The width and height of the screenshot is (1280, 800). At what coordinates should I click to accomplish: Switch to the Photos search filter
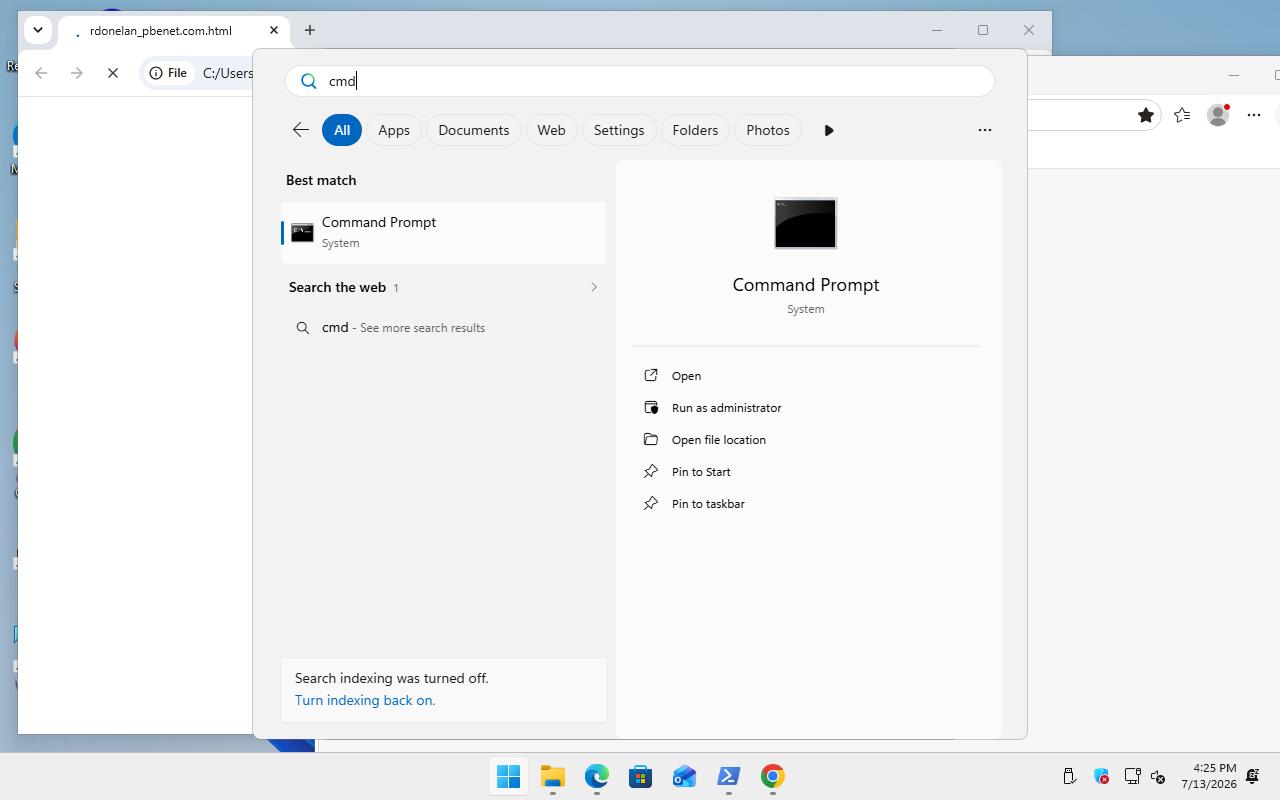pos(768,130)
